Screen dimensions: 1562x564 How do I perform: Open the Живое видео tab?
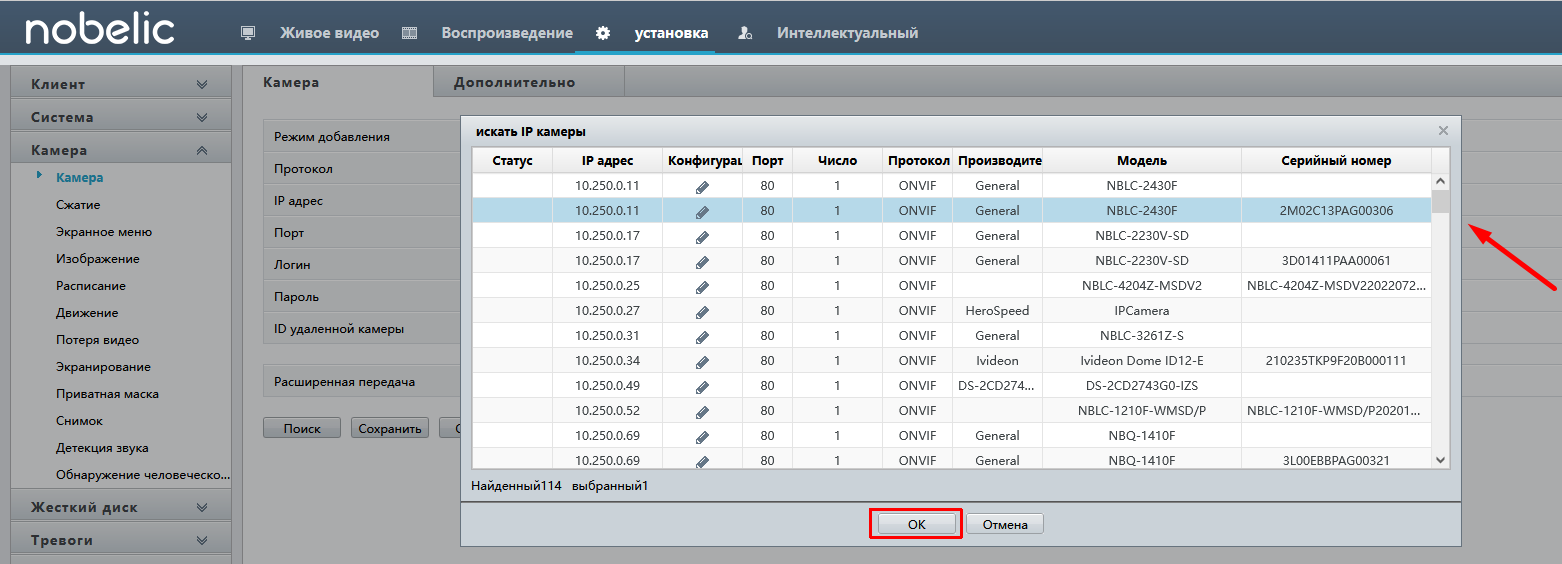click(329, 33)
